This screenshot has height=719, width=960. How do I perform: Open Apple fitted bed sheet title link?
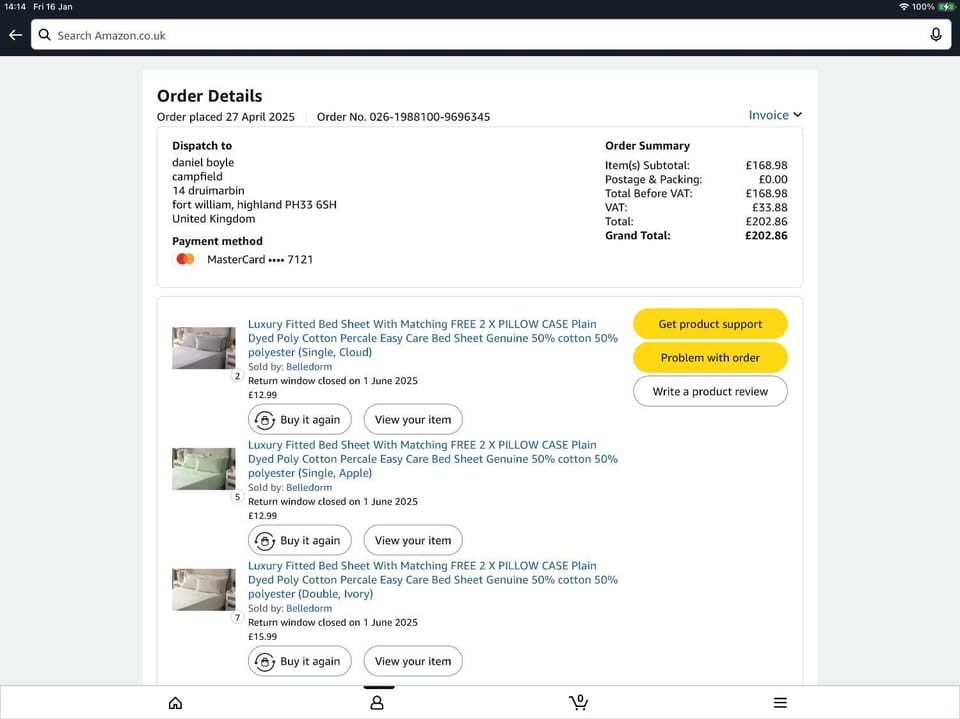pos(432,459)
